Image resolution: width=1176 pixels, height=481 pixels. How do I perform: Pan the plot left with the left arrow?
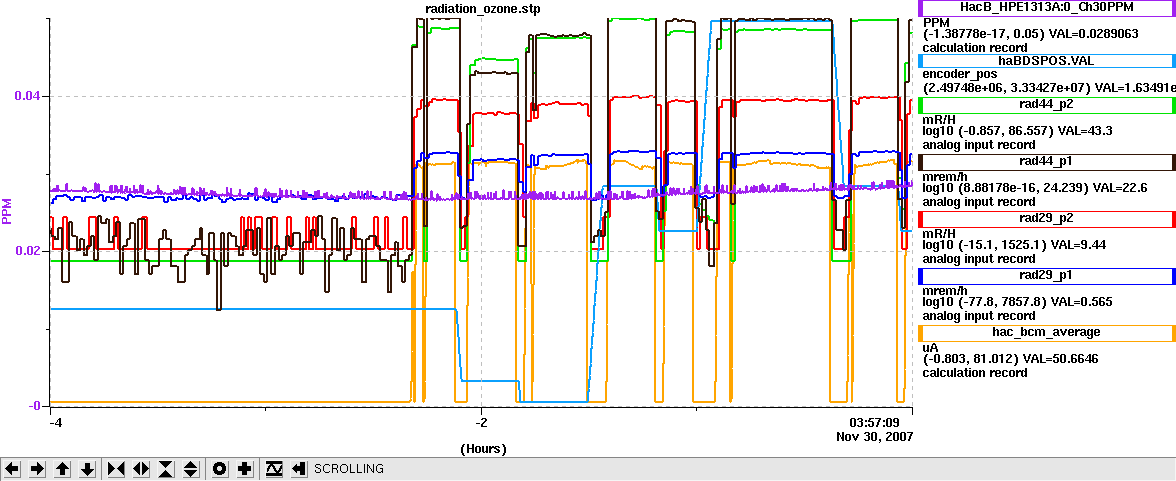[13, 469]
